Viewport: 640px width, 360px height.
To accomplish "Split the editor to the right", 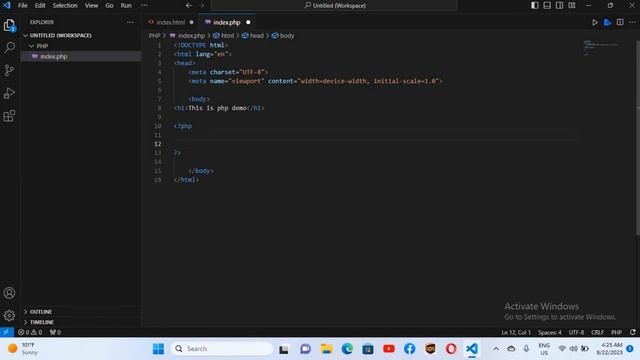I will pyautogui.click(x=620, y=22).
